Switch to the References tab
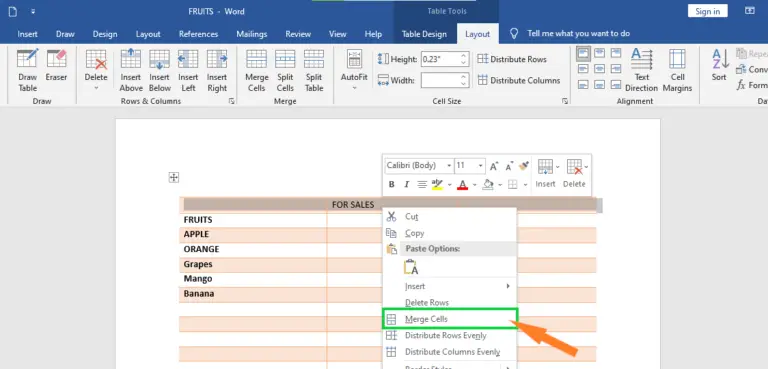 pyautogui.click(x=198, y=34)
